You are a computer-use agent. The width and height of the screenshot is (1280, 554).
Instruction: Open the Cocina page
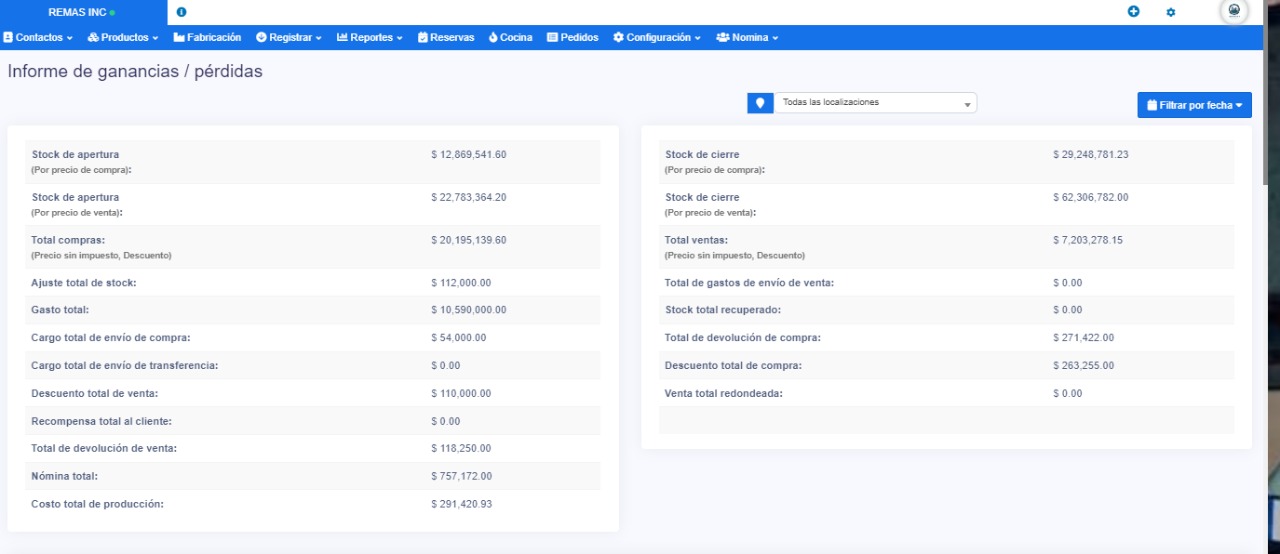510,37
